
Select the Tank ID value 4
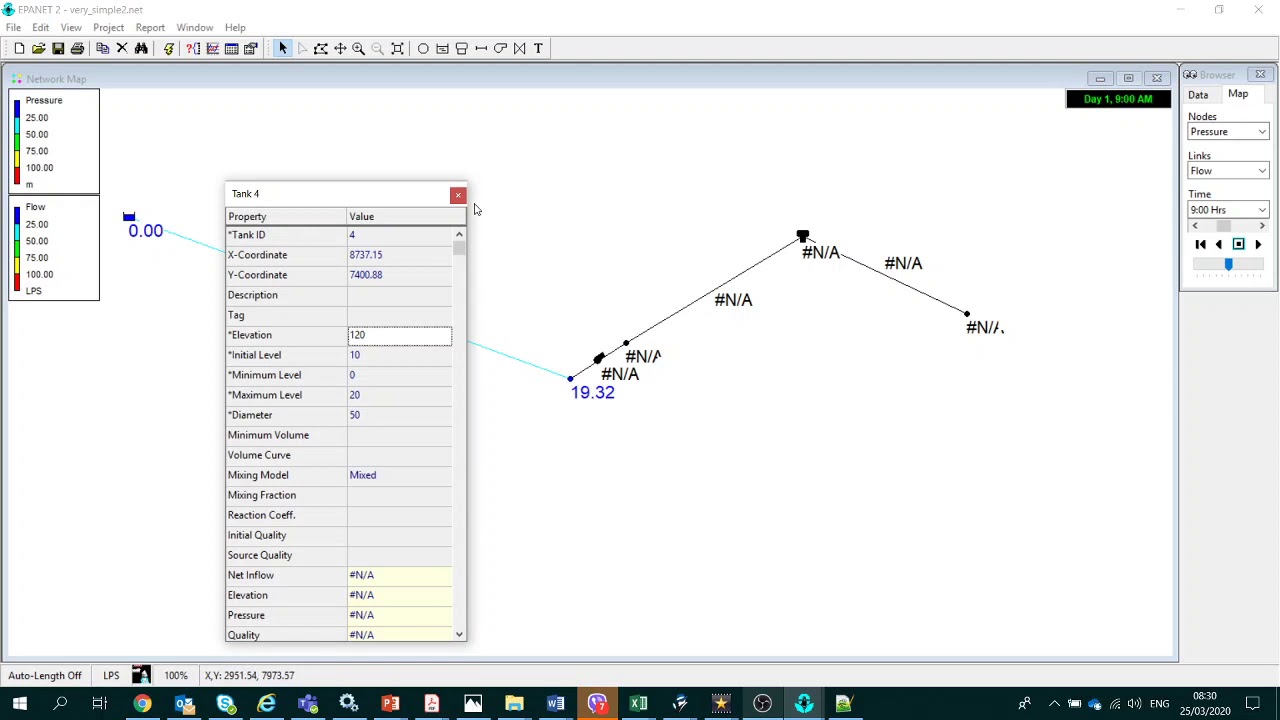[x=399, y=235]
